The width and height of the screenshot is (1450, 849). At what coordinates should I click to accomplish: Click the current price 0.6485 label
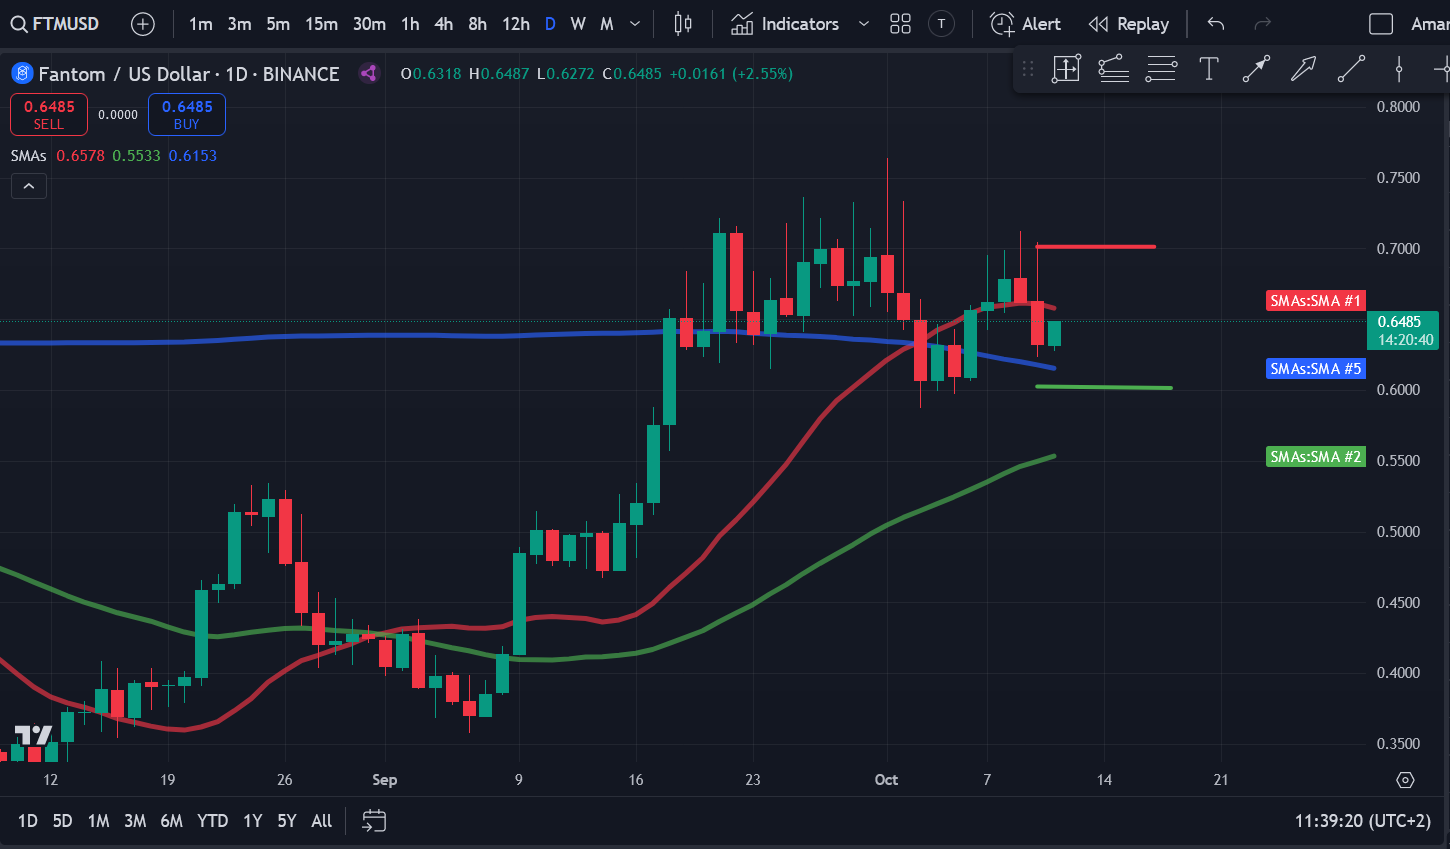click(x=1403, y=330)
